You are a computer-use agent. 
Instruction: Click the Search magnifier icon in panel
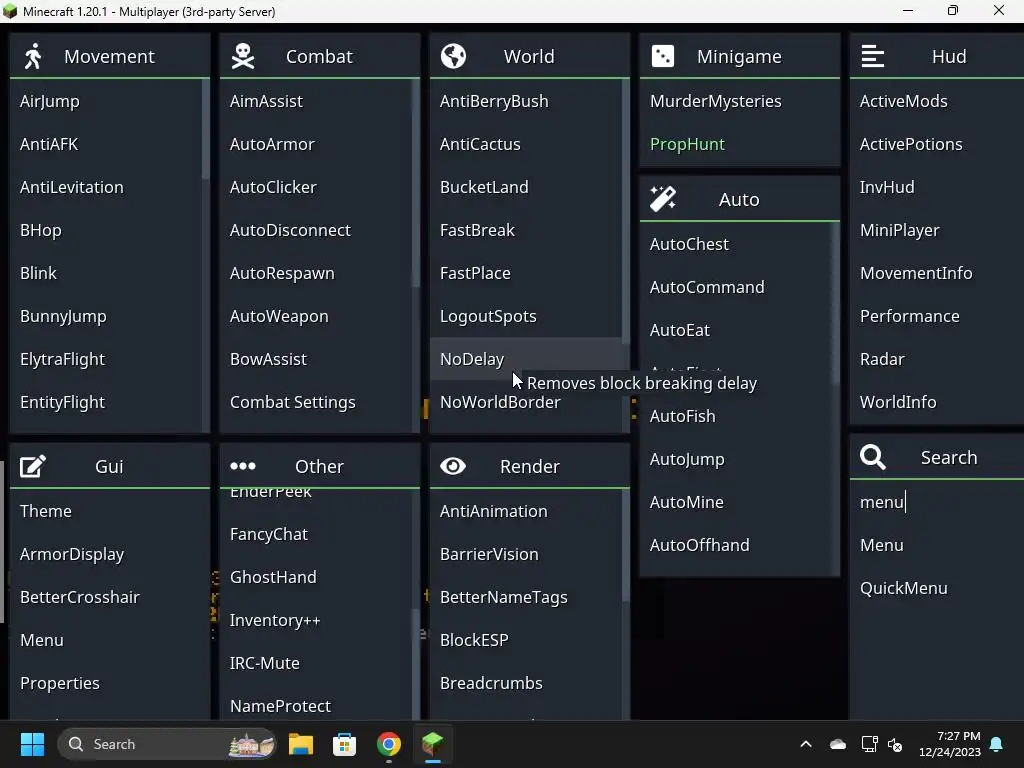(x=872, y=457)
